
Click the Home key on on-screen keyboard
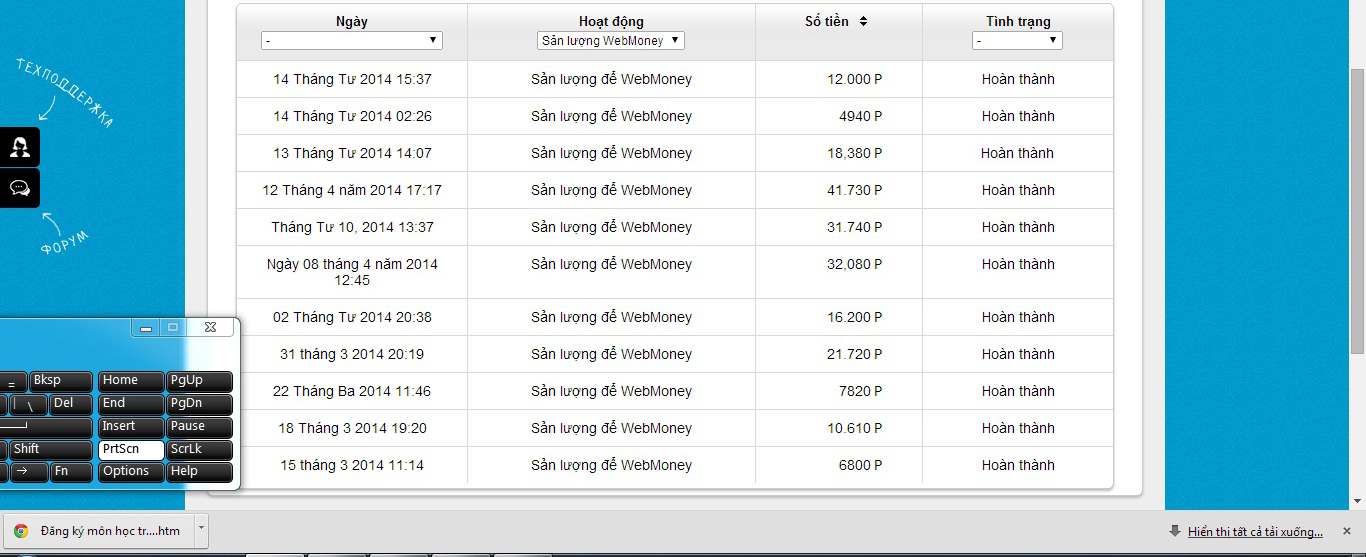(x=131, y=381)
